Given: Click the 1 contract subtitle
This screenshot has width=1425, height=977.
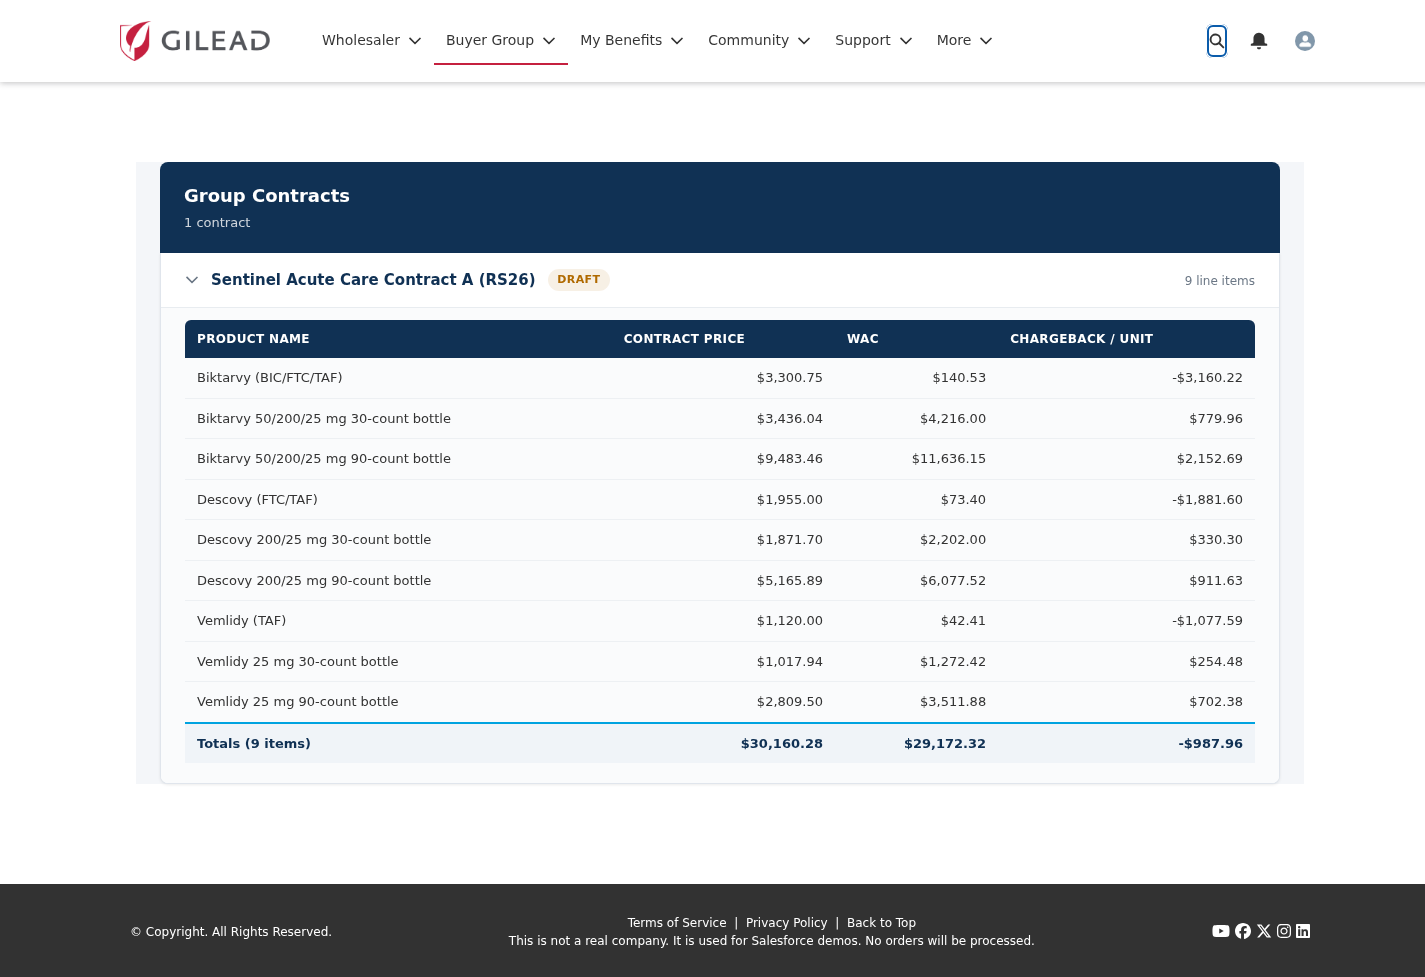Looking at the screenshot, I should click(217, 223).
